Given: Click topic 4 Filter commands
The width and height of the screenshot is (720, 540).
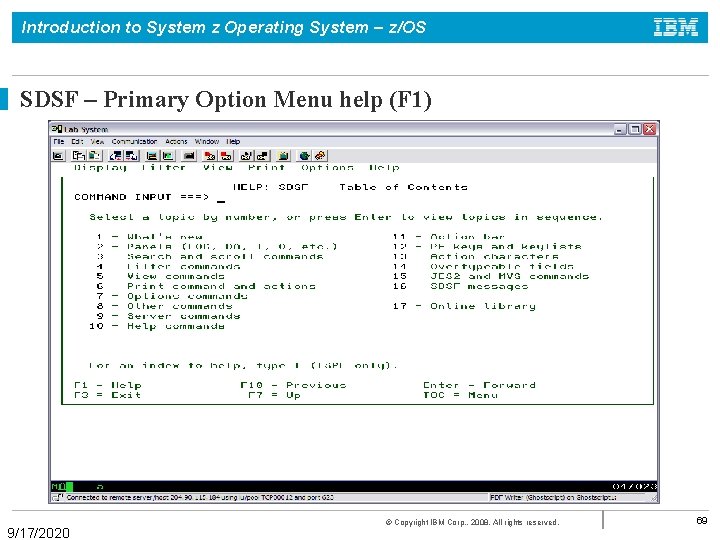Looking at the screenshot, I should click(168, 266).
